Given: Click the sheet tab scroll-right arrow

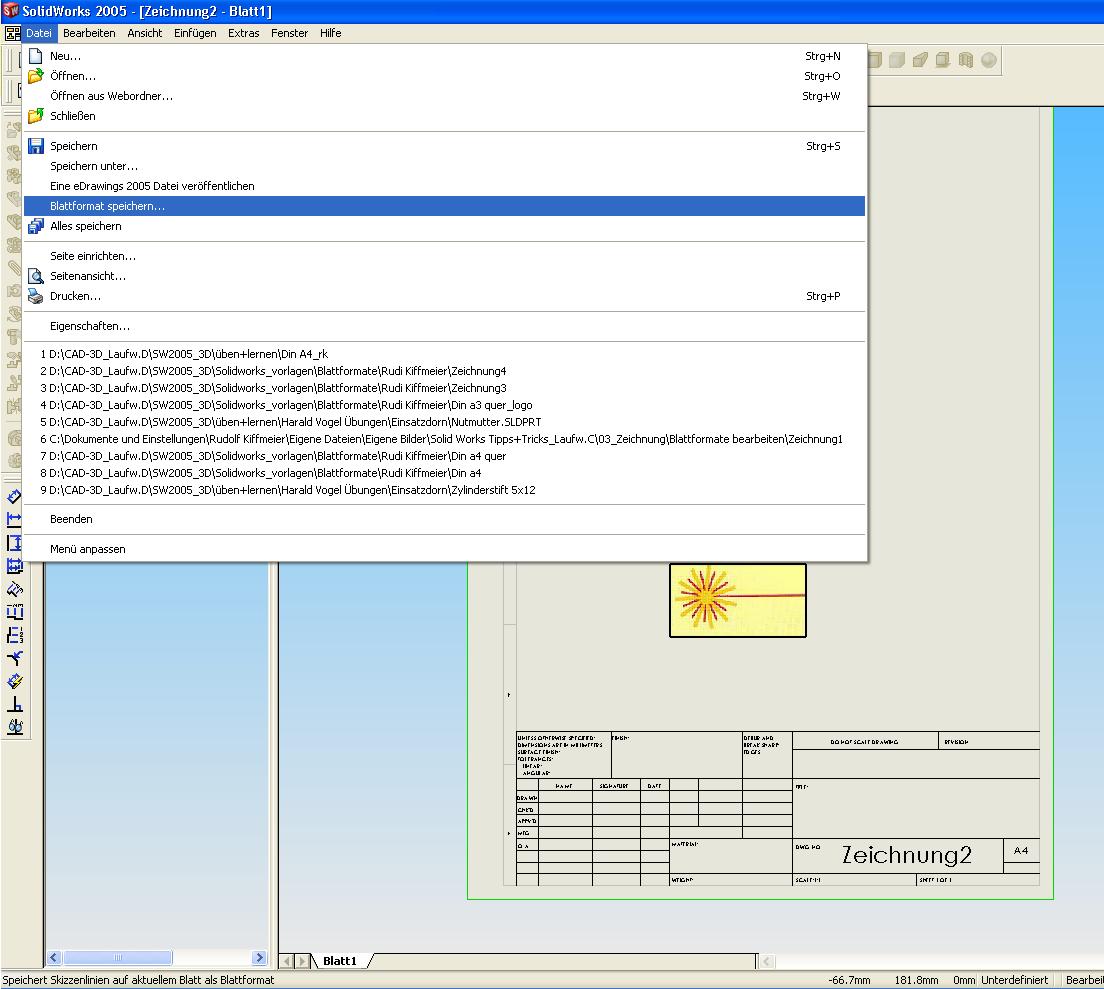Looking at the screenshot, I should [x=302, y=961].
